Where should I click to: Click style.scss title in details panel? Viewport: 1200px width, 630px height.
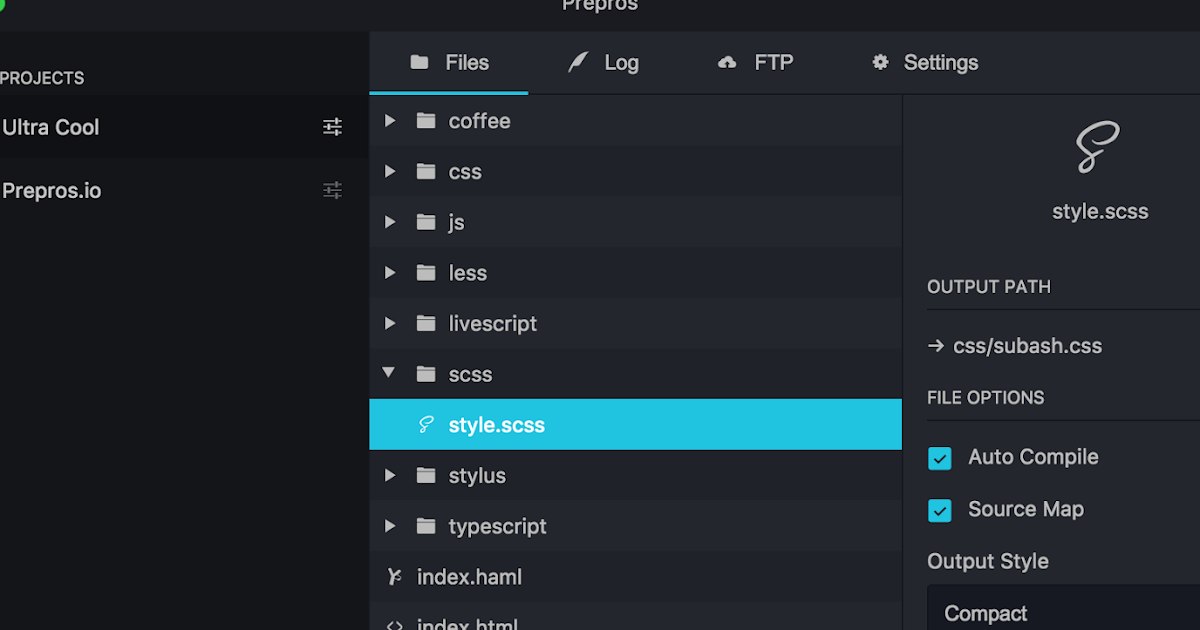[x=1100, y=212]
